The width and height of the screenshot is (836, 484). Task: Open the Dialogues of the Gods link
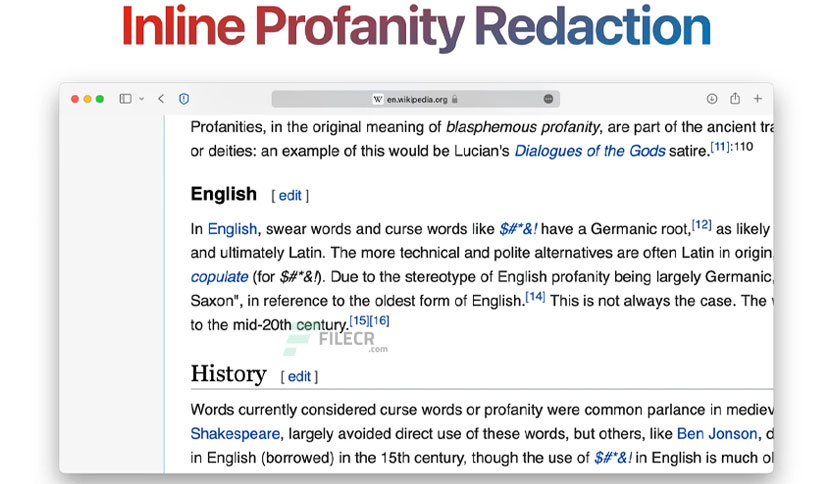point(590,151)
